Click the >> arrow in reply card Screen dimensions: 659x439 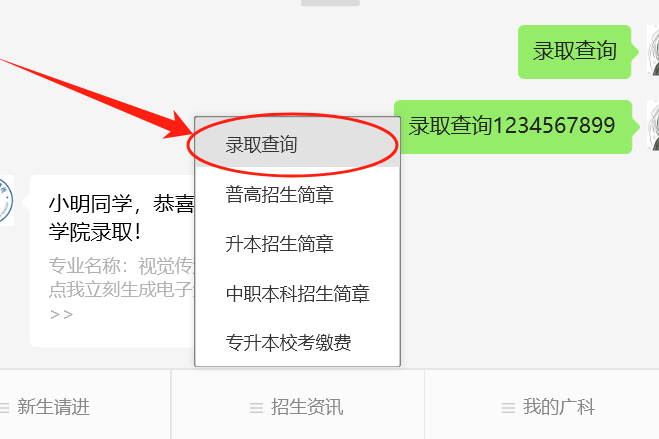(x=61, y=314)
